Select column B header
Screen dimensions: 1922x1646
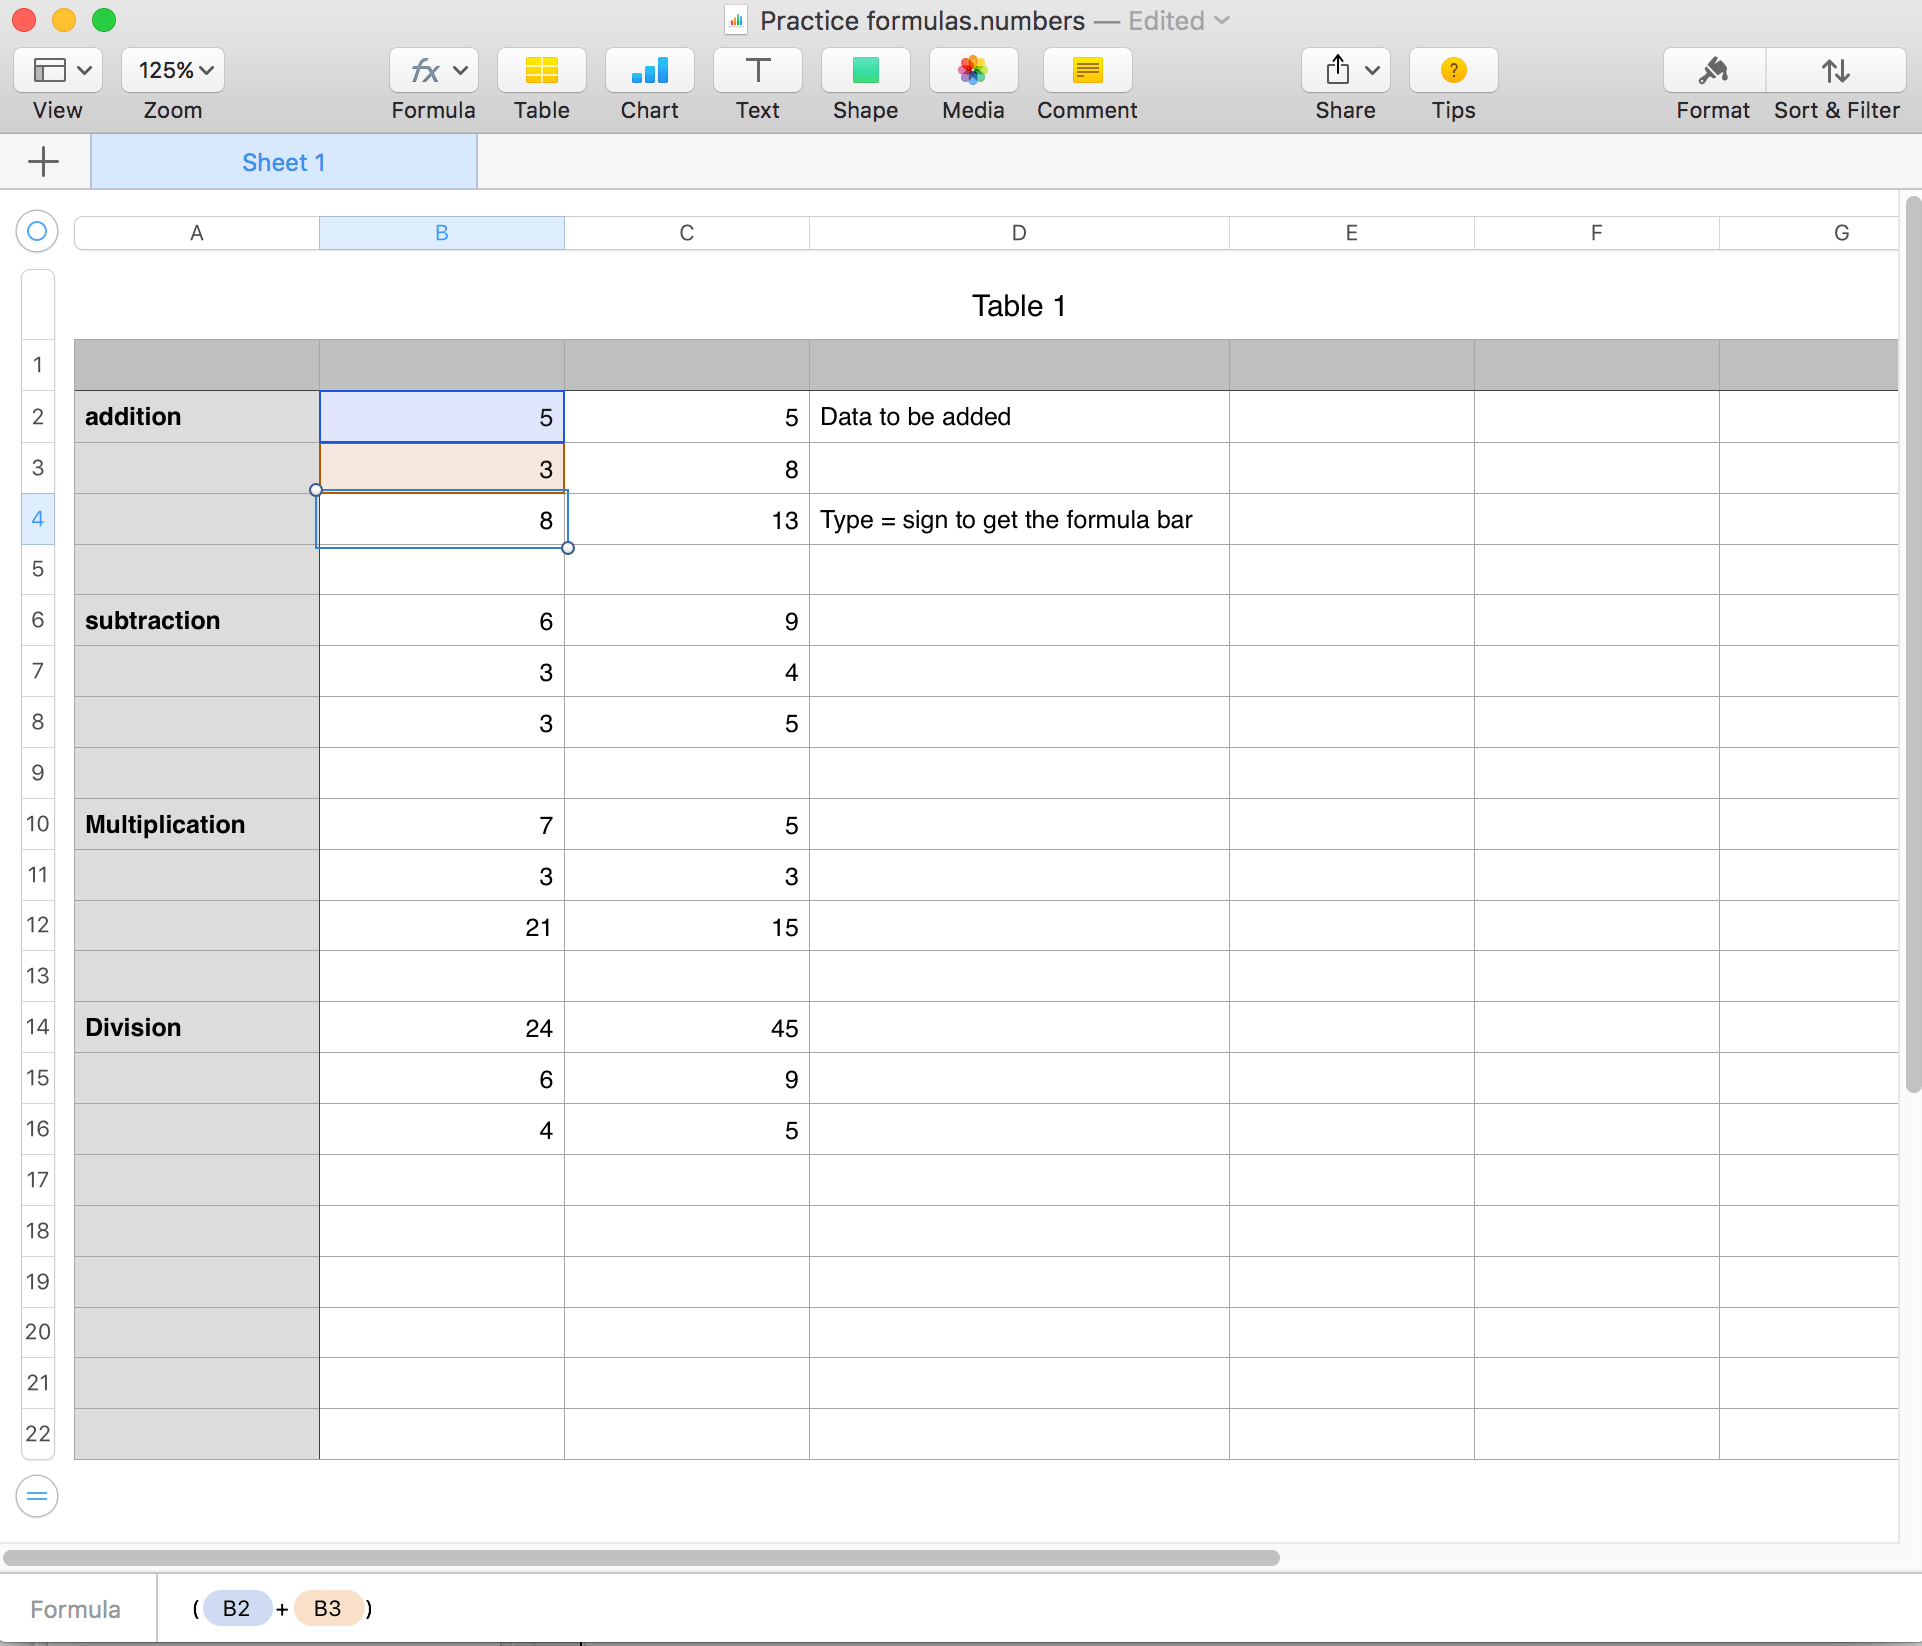click(441, 233)
